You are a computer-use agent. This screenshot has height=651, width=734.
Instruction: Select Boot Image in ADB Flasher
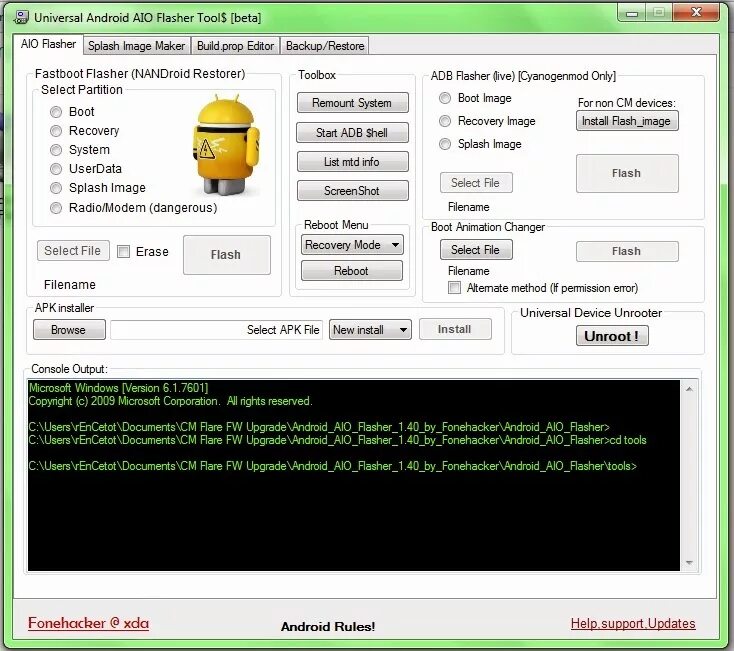[x=445, y=98]
